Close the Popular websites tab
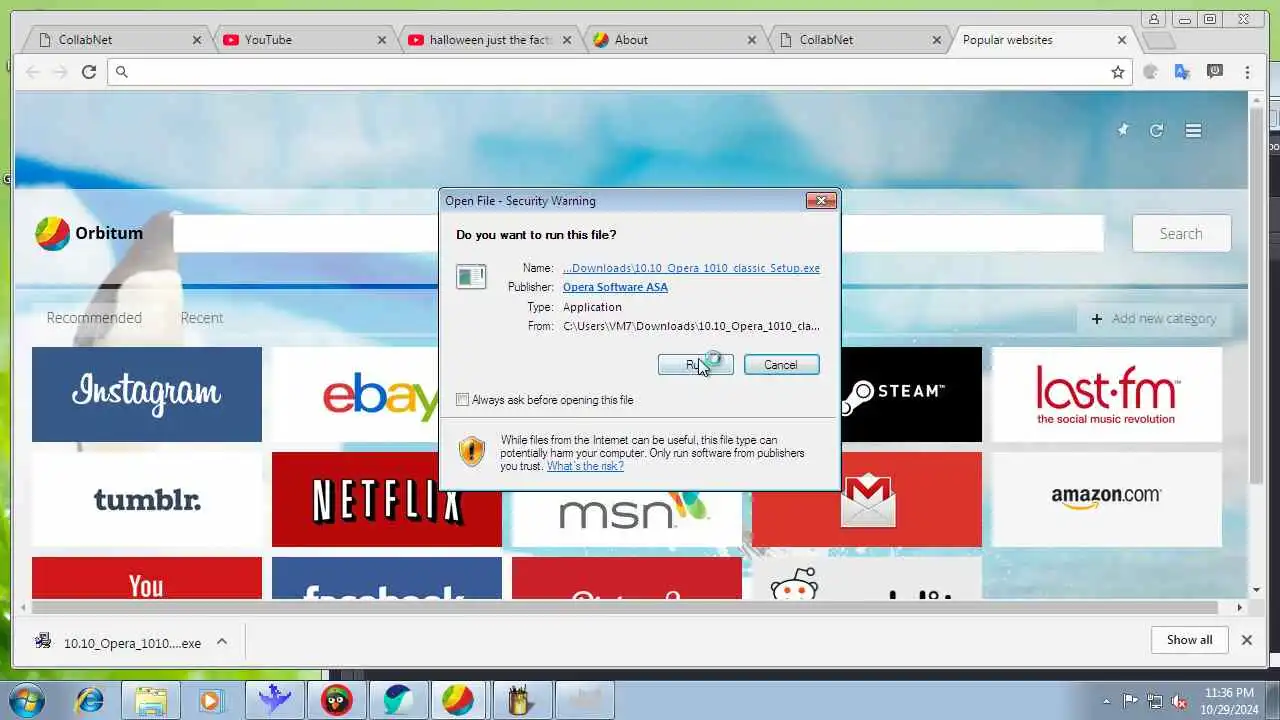Screen dimensions: 1280x720 pyautogui.click(x=1122, y=40)
